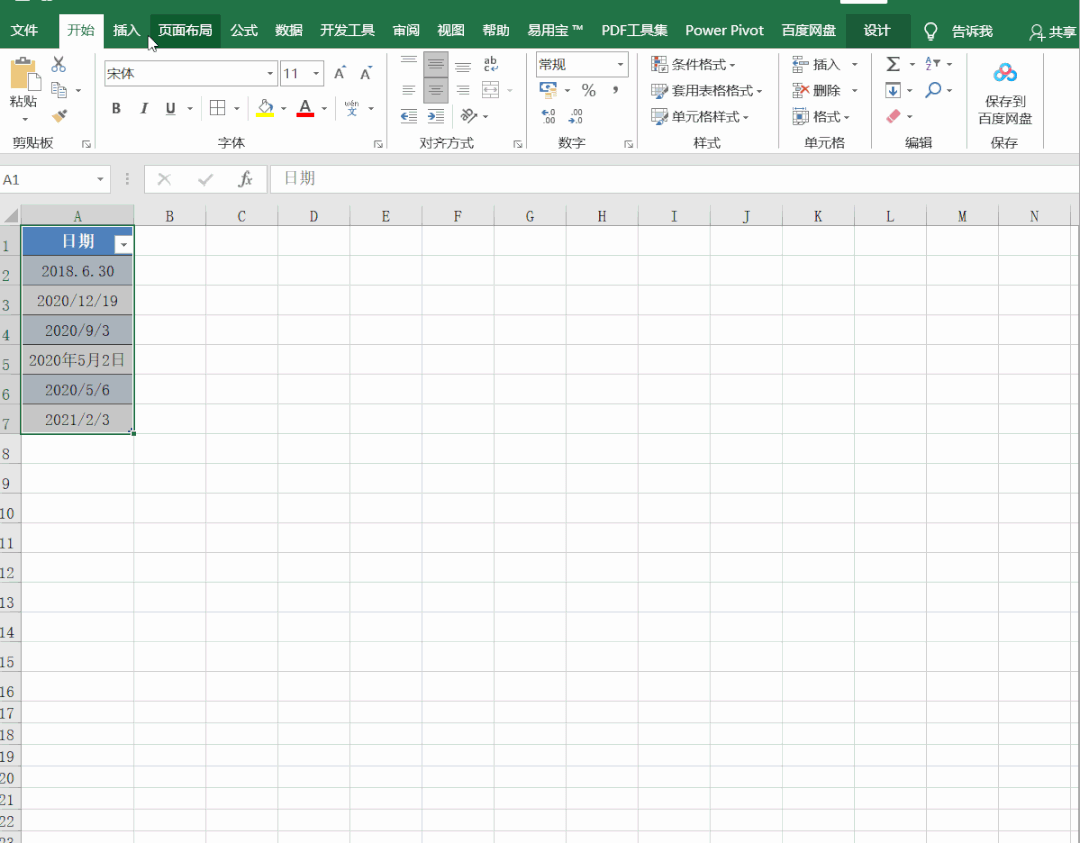The image size is (1080, 843).
Task: Apply yellow fill color bucket
Action: [x=265, y=108]
